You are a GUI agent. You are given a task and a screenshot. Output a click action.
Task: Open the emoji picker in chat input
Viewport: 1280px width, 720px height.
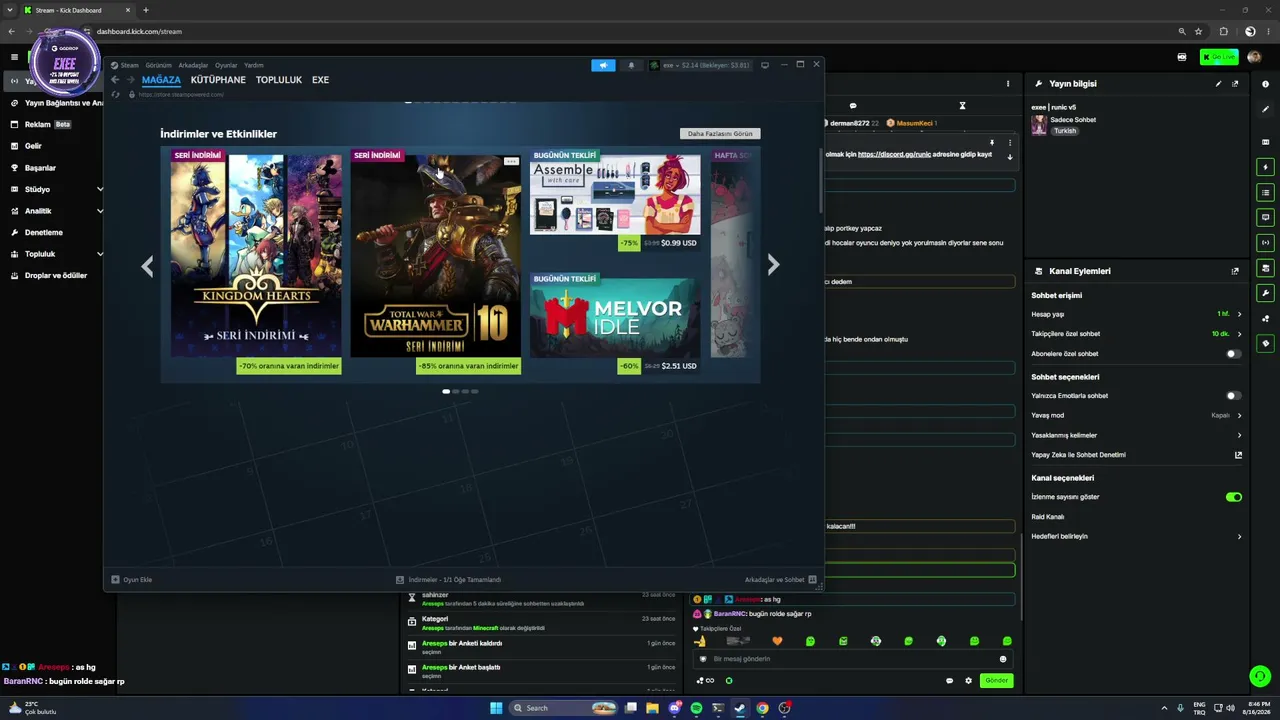click(1003, 659)
